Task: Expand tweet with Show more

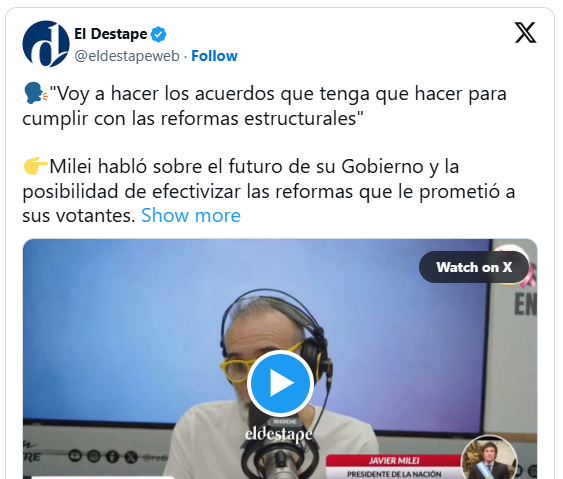Action: click(191, 215)
